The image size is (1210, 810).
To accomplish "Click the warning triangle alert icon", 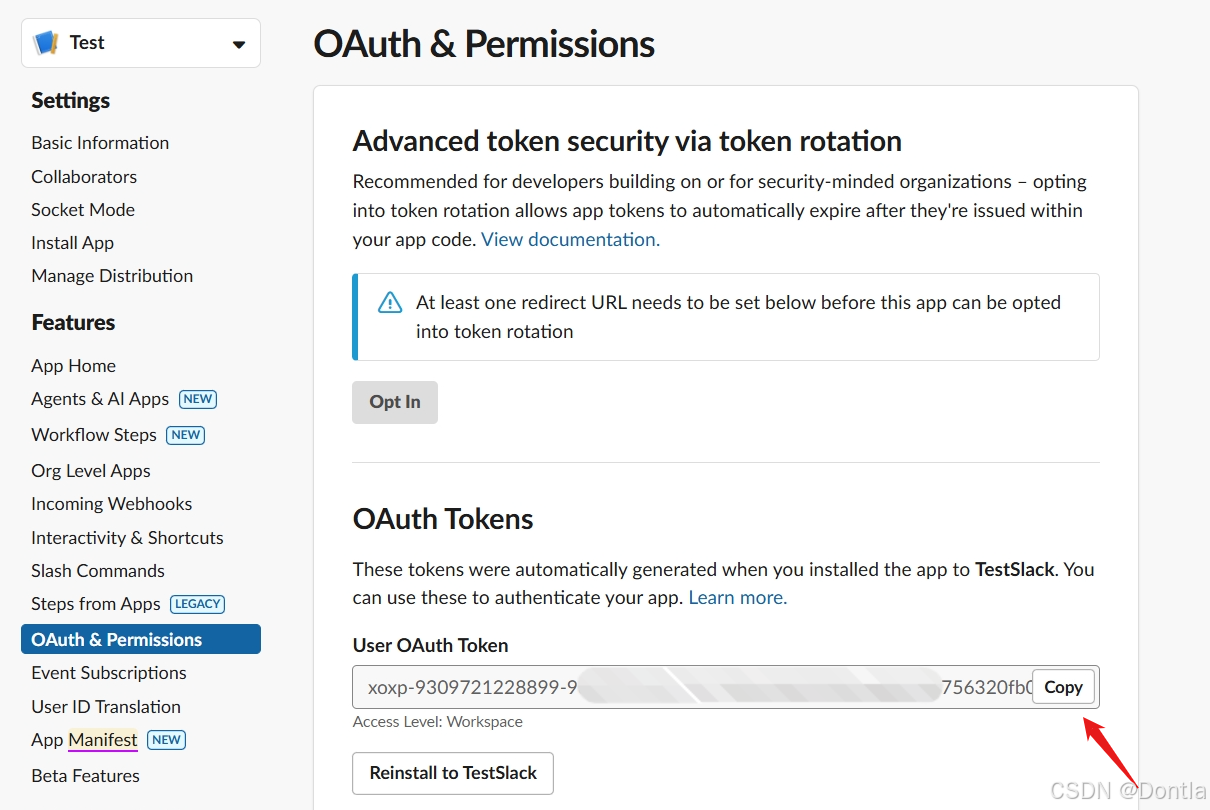I will 390,303.
